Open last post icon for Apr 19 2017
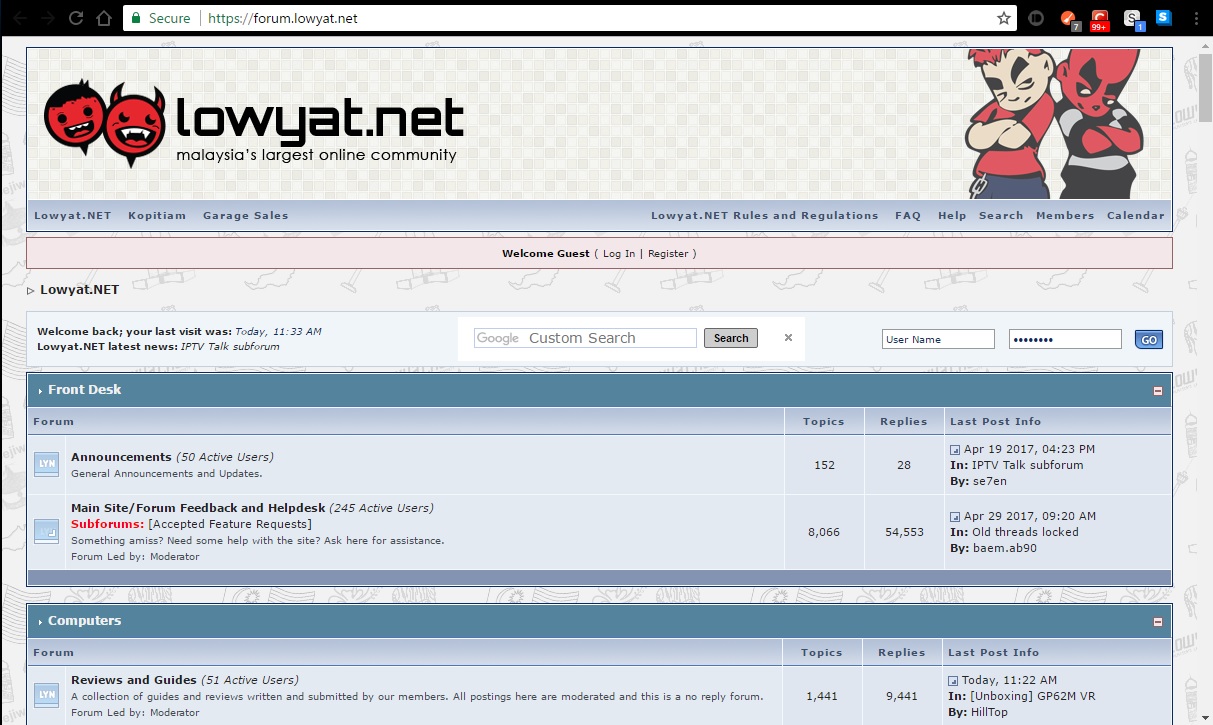1213x725 pixels. pyautogui.click(x=955, y=450)
